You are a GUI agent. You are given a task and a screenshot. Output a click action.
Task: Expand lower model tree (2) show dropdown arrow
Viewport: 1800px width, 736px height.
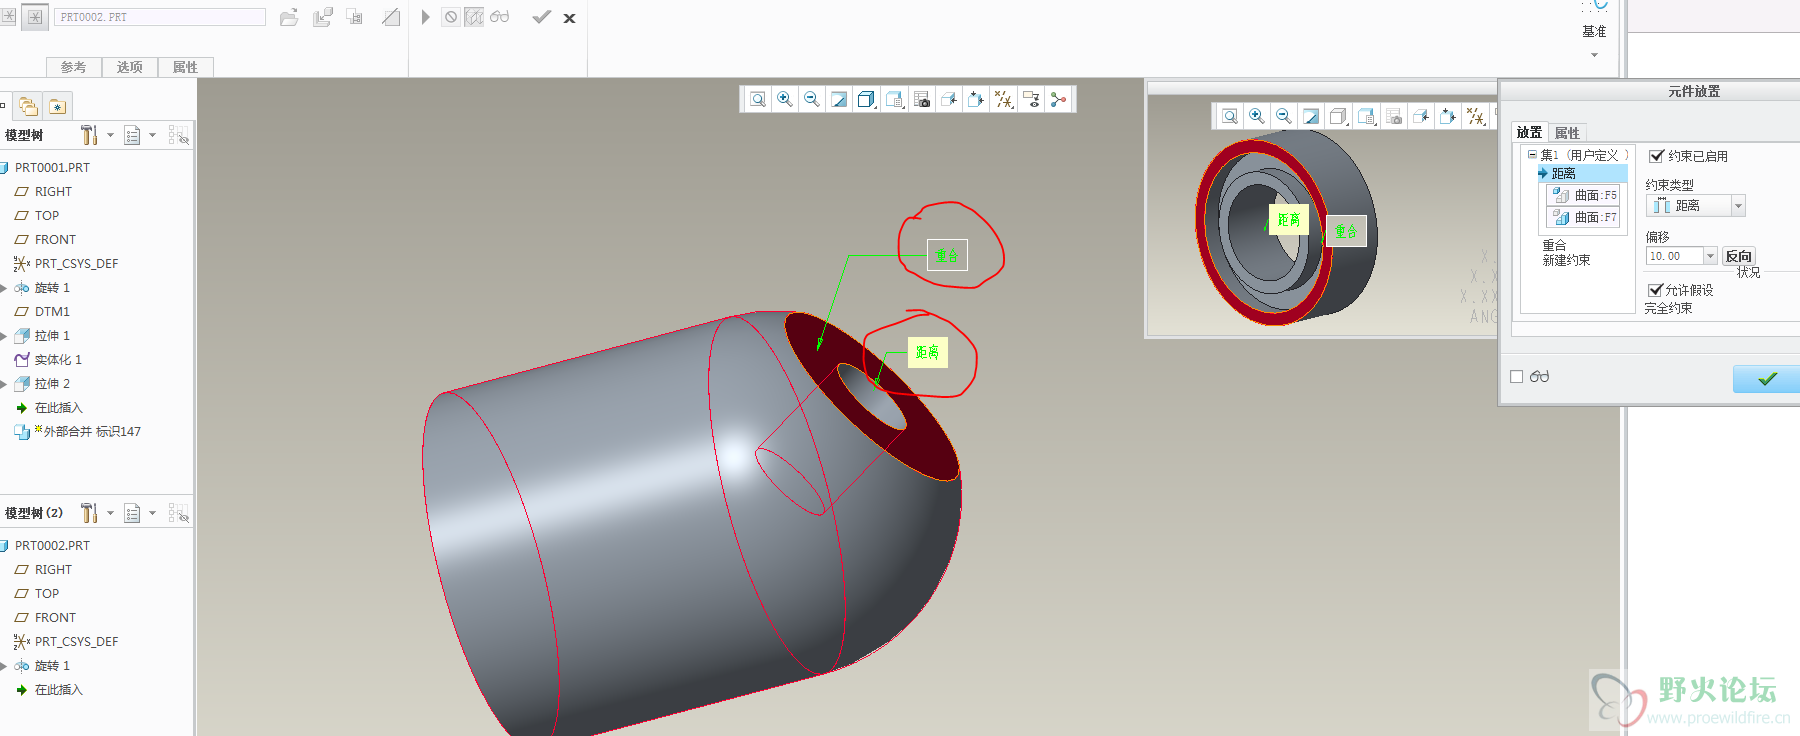click(x=152, y=513)
